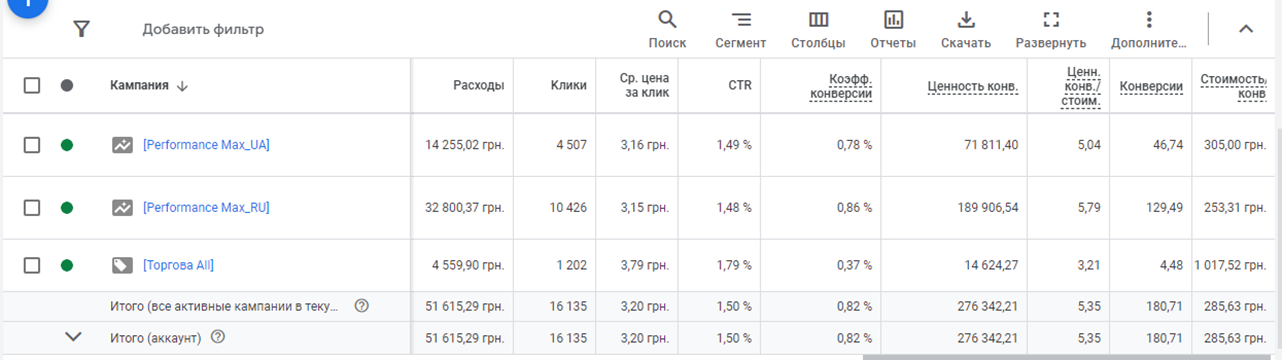The image size is (1282, 360).
Task: Toggle the select-all campaigns checkbox in header
Action: pyautogui.click(x=32, y=86)
